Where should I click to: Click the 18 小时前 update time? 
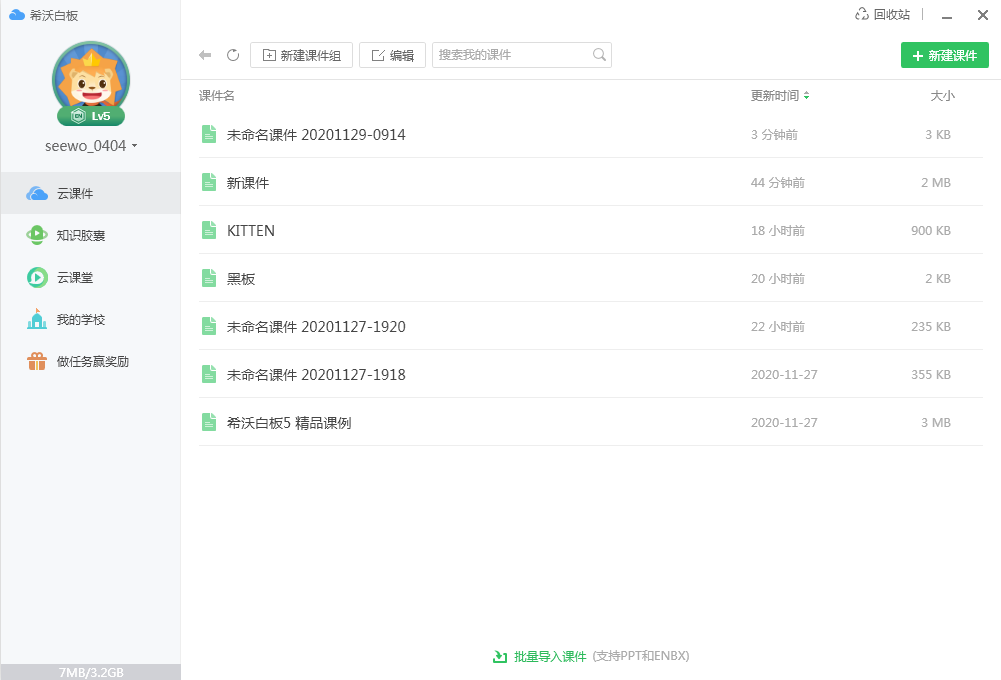[x=778, y=230]
